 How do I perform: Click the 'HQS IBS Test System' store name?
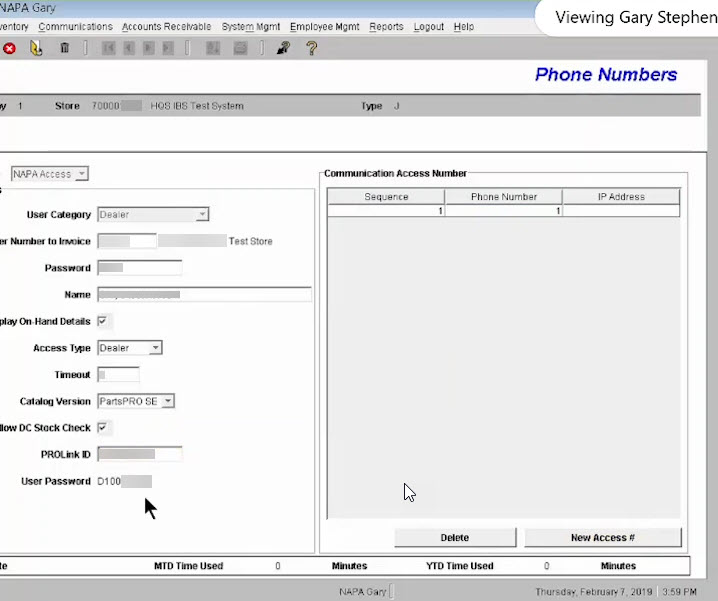(197, 106)
